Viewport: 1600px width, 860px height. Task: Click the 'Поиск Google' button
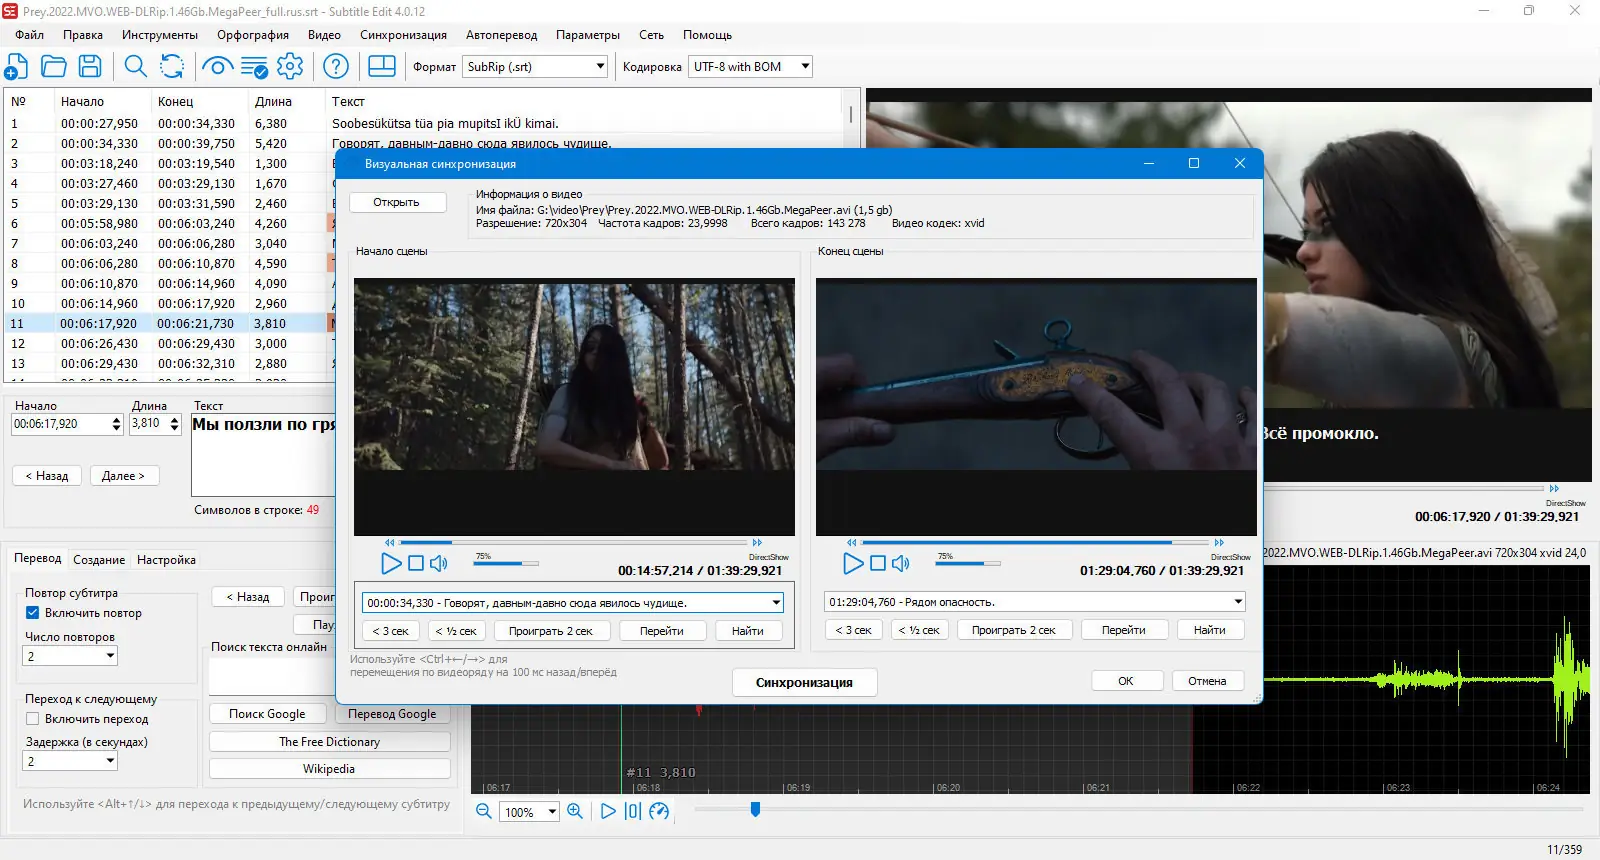[267, 714]
